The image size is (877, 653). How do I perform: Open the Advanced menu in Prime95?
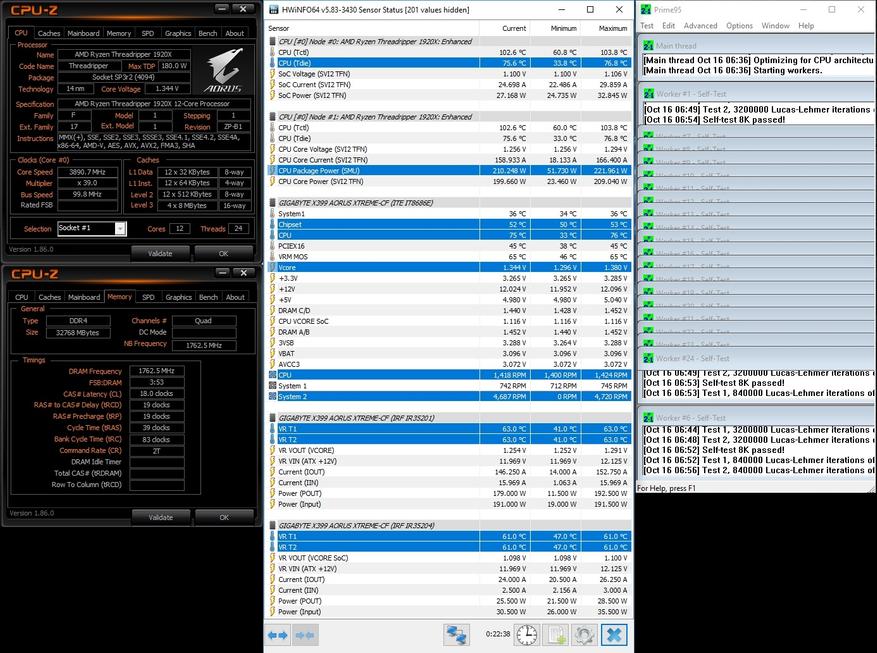tap(700, 25)
